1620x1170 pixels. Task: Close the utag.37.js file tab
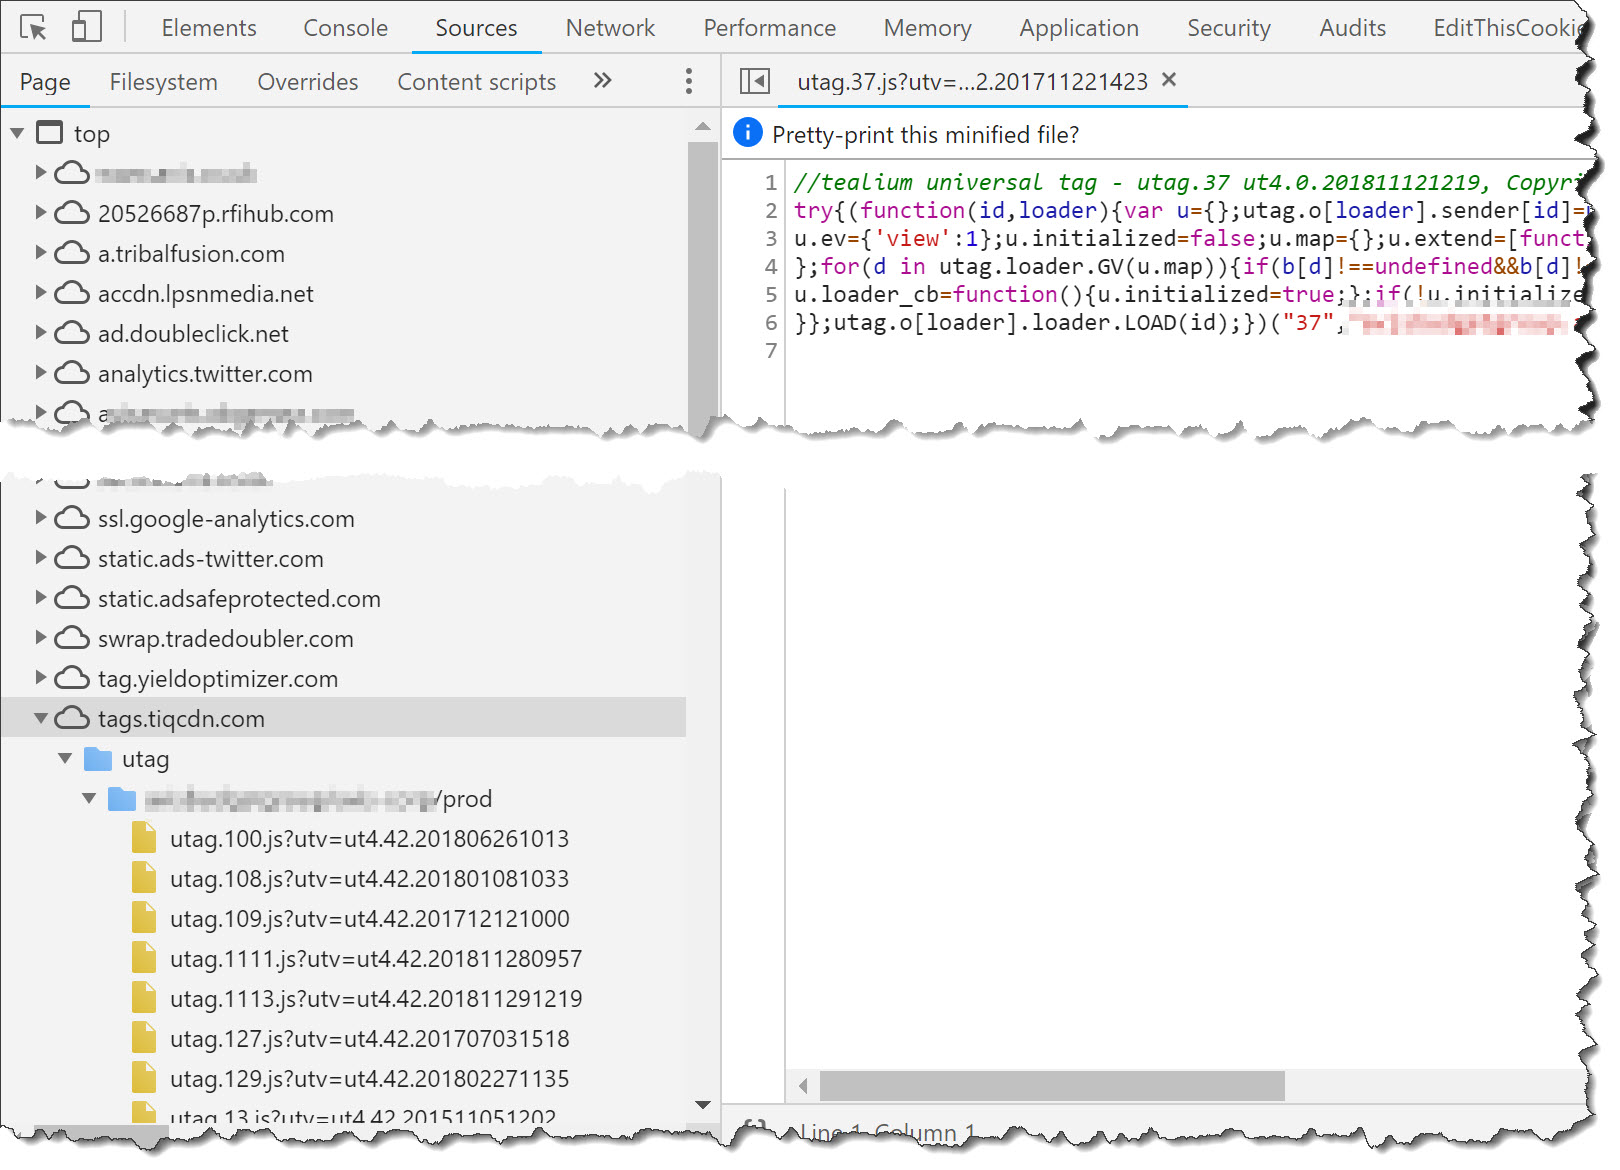tap(1168, 79)
